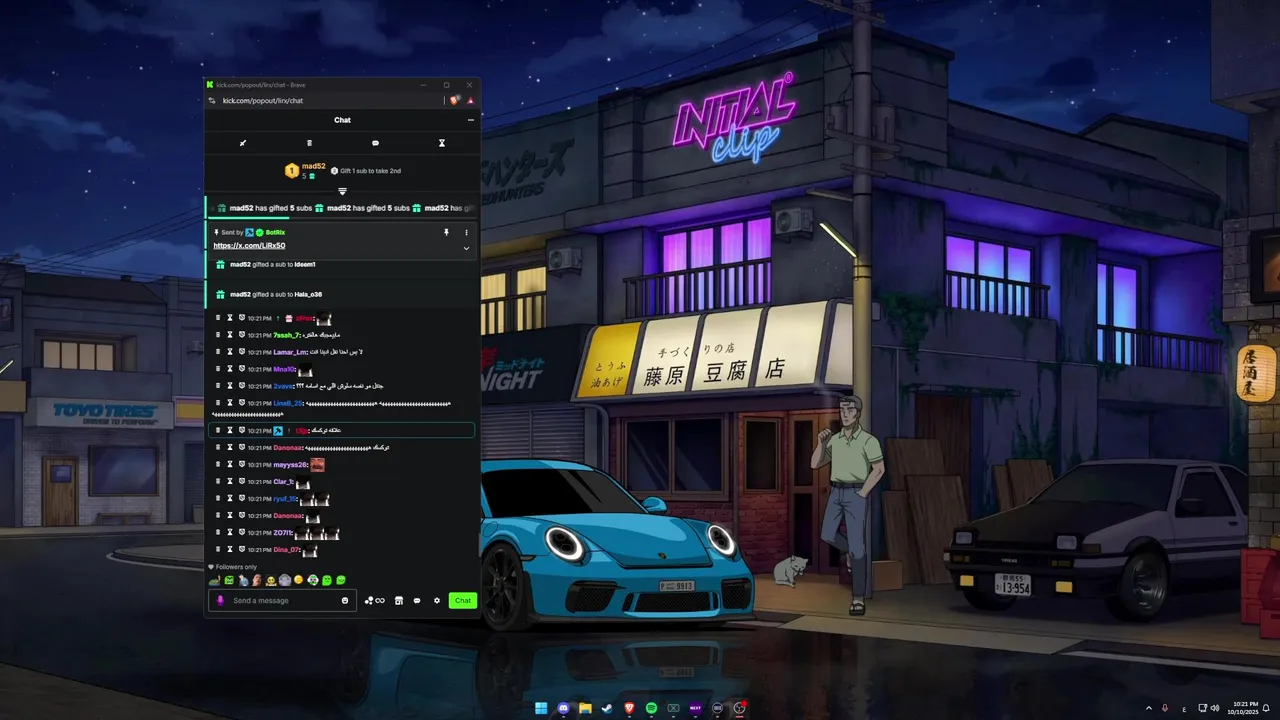
Task: Ban user Mna10 with shield icon
Action: tap(242, 369)
